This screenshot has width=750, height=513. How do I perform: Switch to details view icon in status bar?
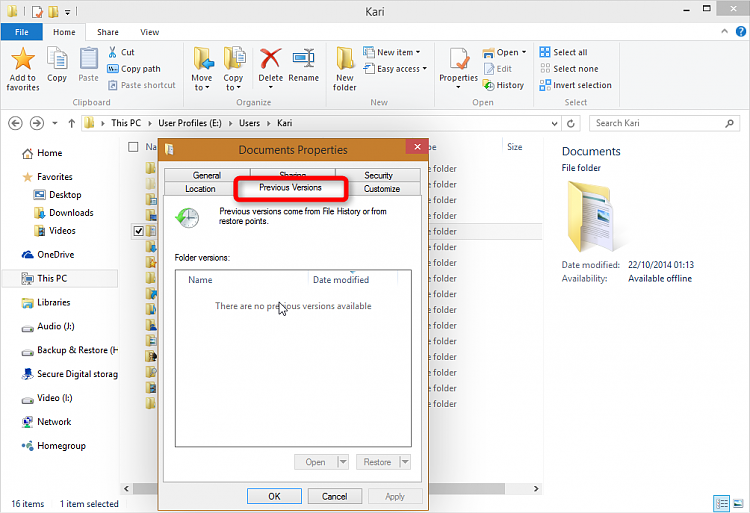click(x=721, y=503)
